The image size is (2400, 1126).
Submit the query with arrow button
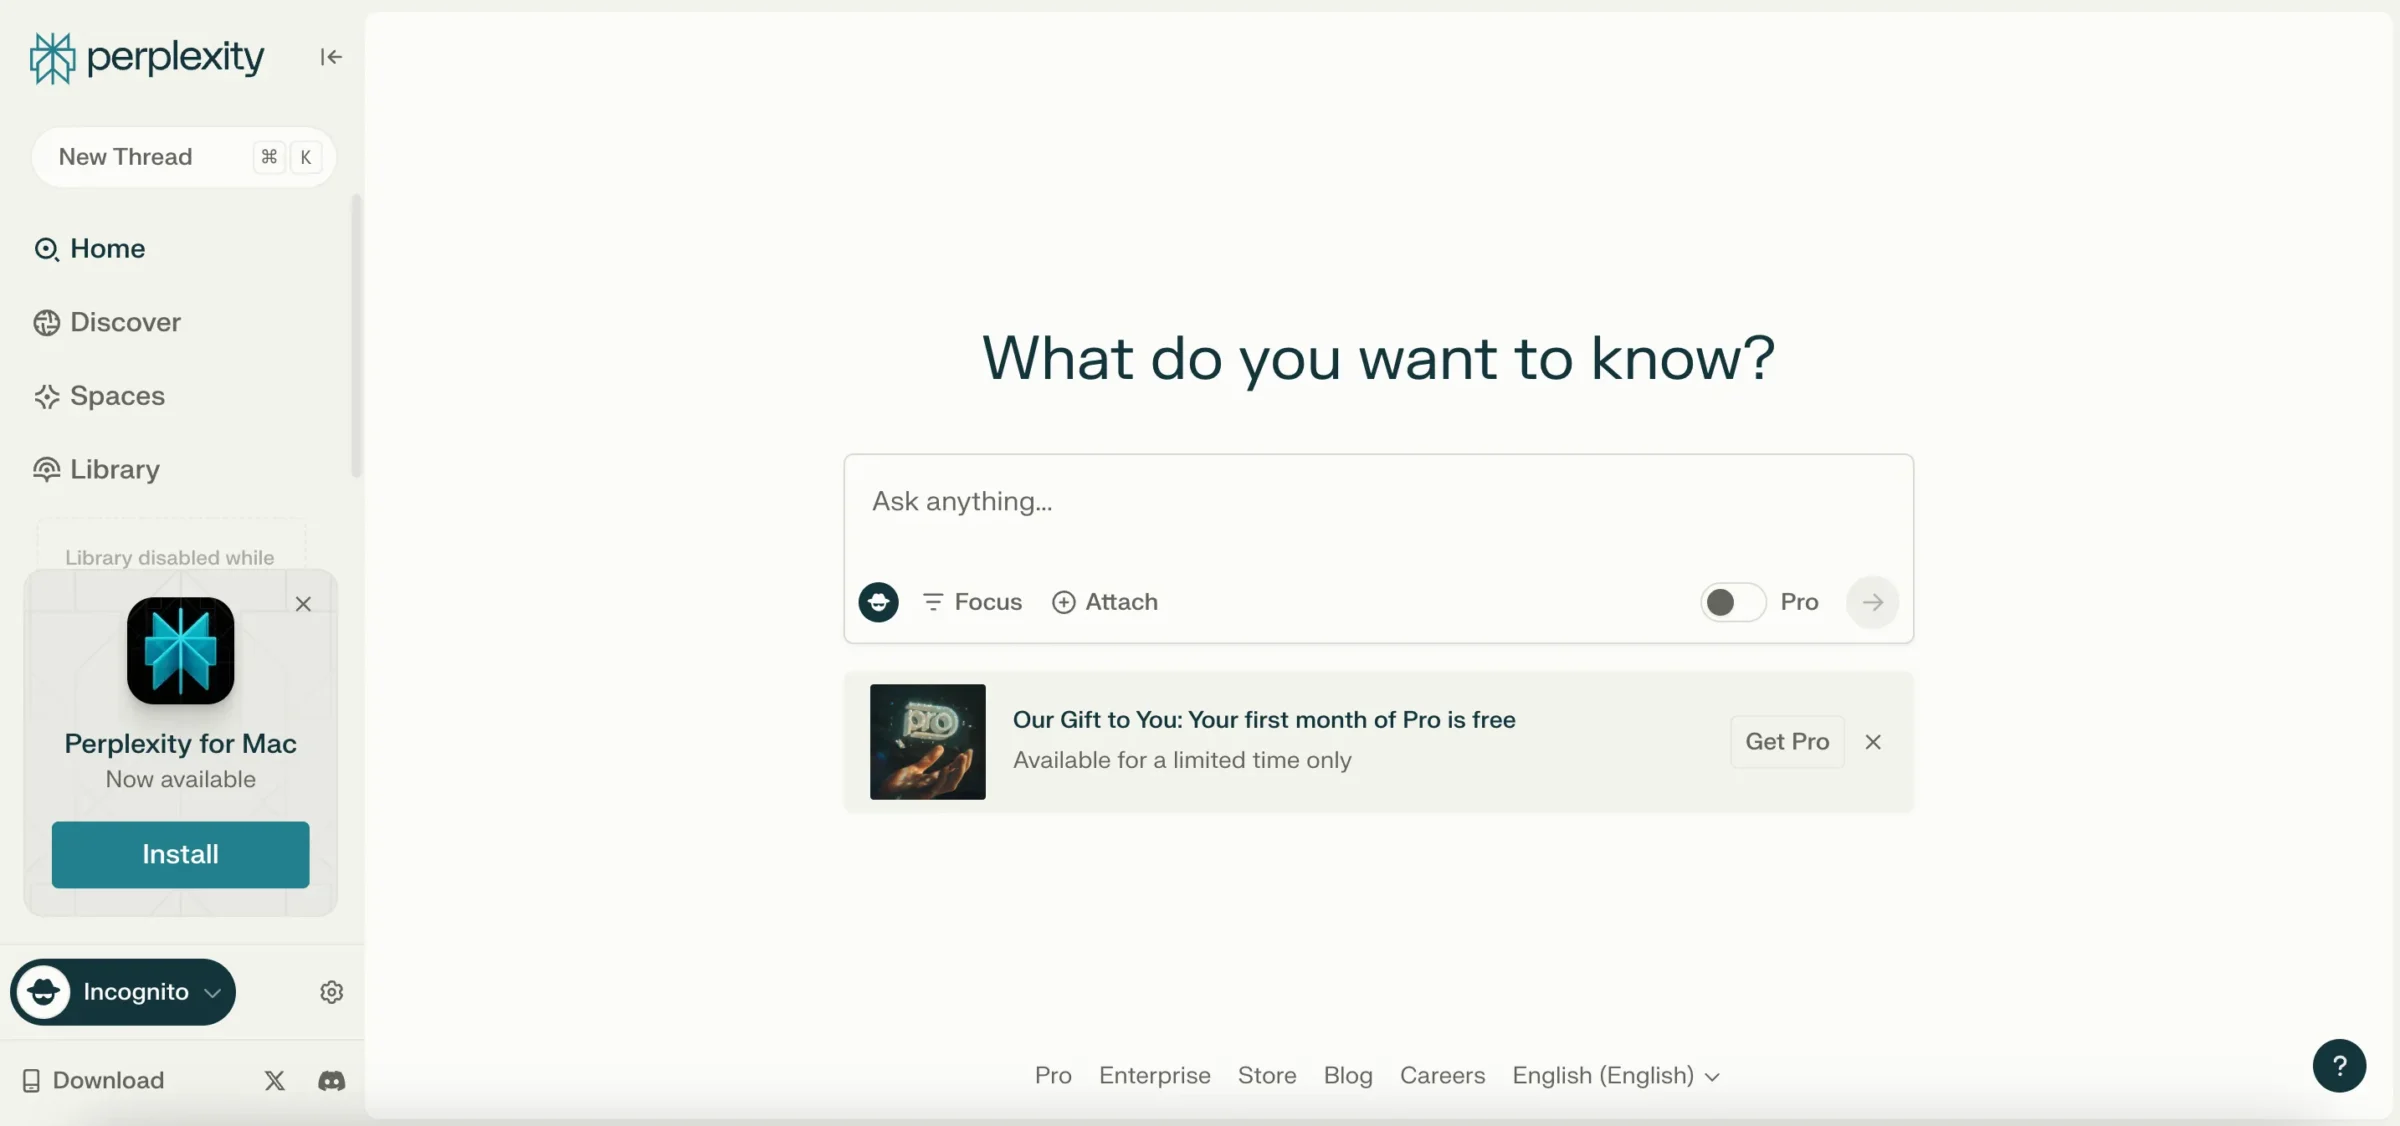[x=1872, y=602]
